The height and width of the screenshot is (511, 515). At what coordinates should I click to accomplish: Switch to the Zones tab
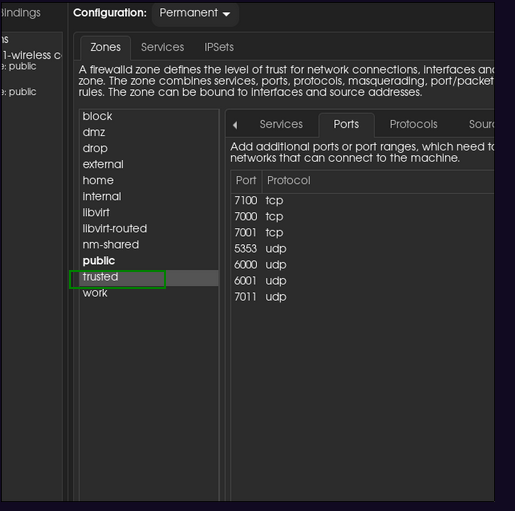tap(105, 47)
